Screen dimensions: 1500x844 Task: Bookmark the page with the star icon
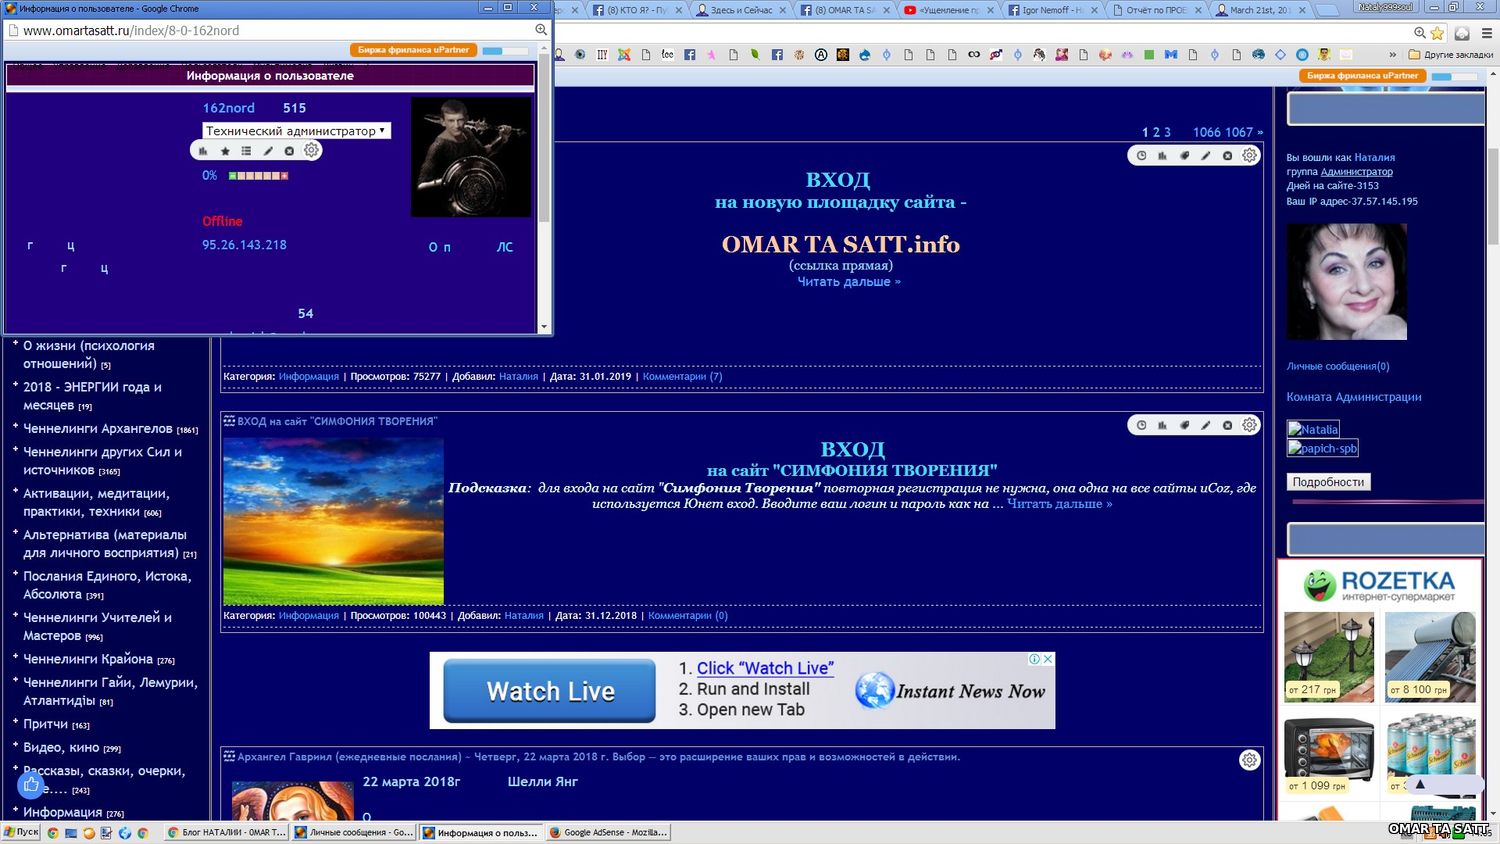pyautogui.click(x=1437, y=33)
